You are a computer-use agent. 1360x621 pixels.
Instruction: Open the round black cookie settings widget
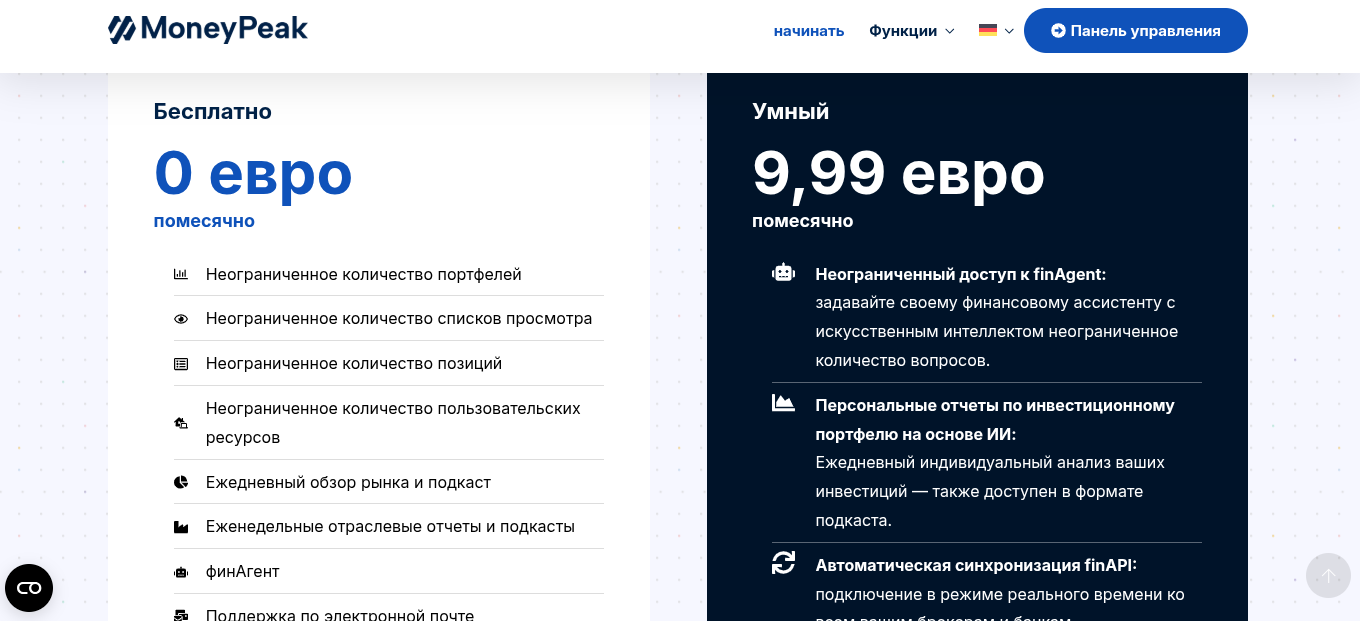click(29, 588)
